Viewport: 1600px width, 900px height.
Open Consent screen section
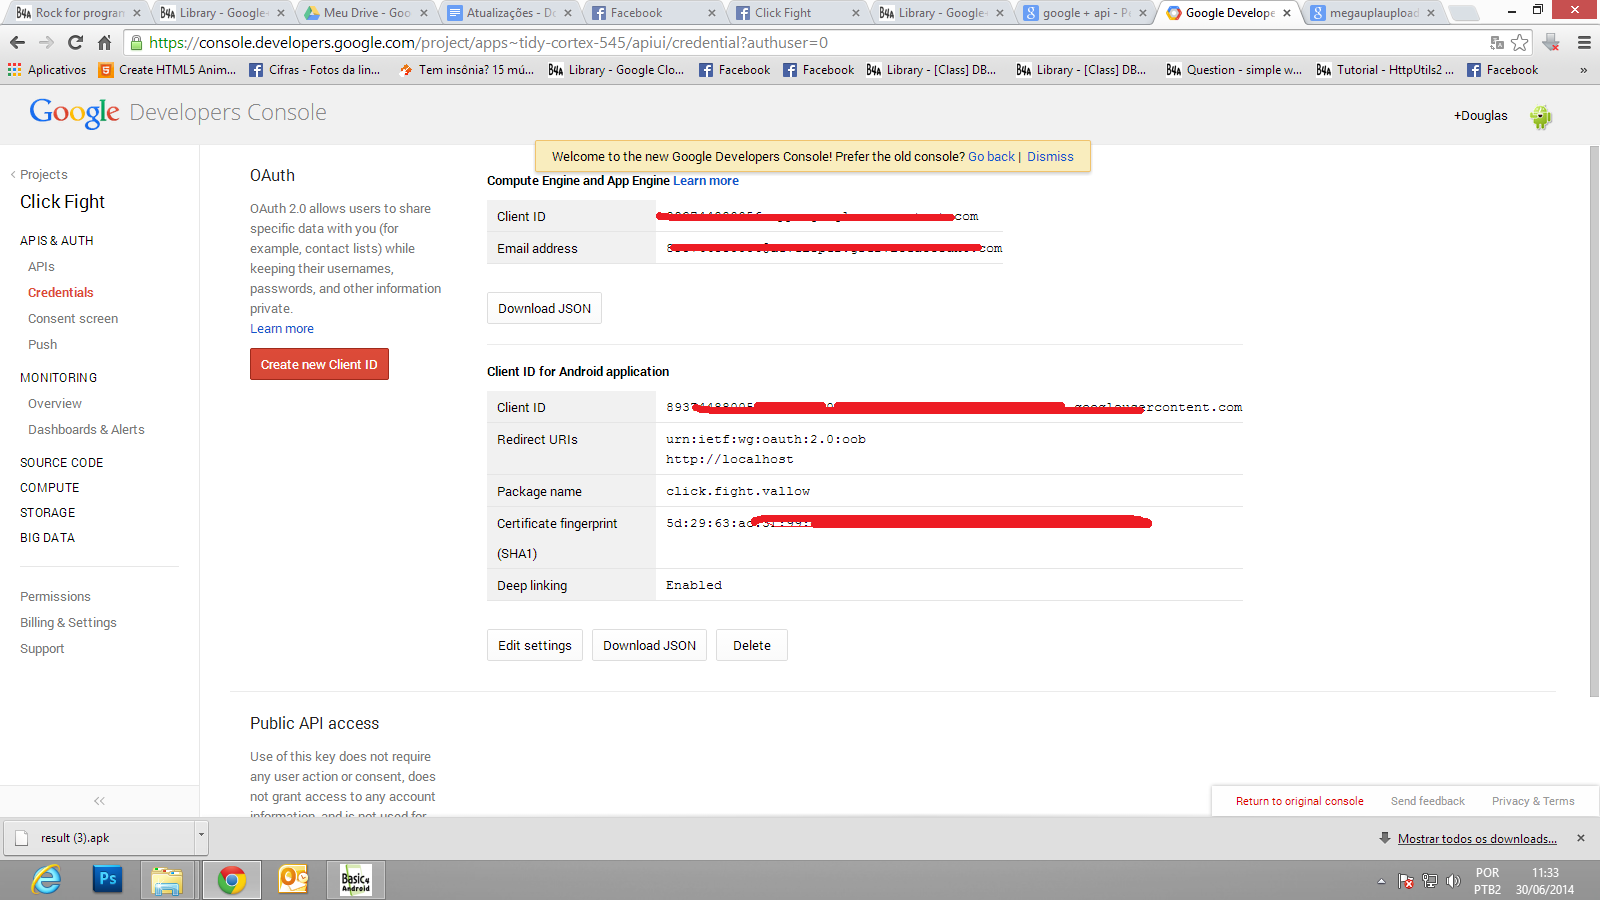click(73, 319)
